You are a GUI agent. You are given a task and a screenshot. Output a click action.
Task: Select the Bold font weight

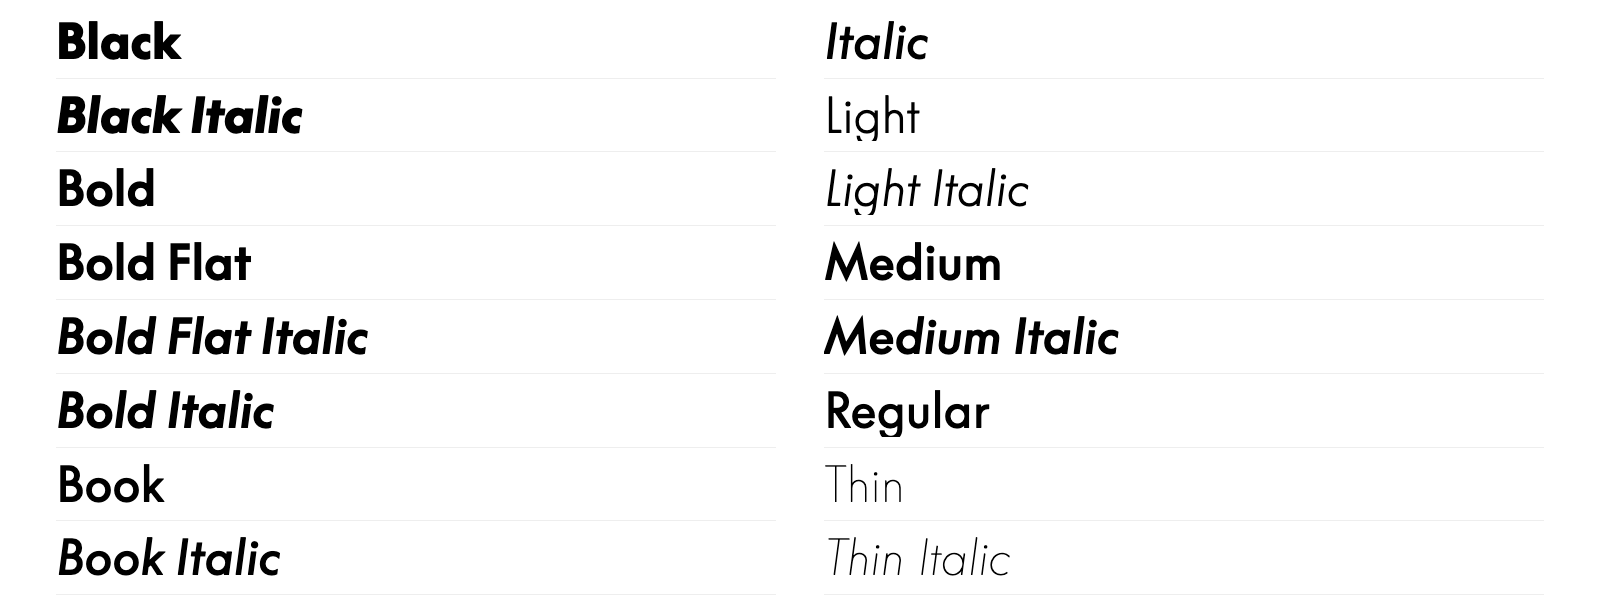click(106, 189)
